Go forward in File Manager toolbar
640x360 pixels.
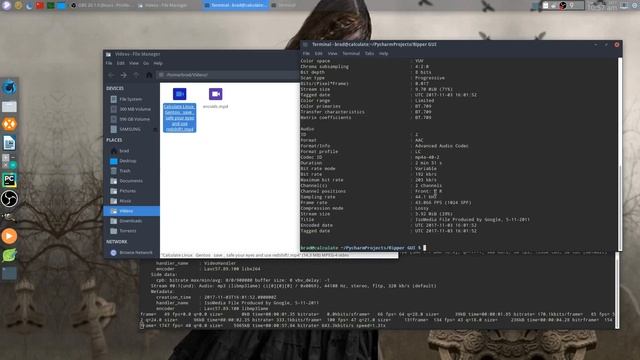coord(124,75)
